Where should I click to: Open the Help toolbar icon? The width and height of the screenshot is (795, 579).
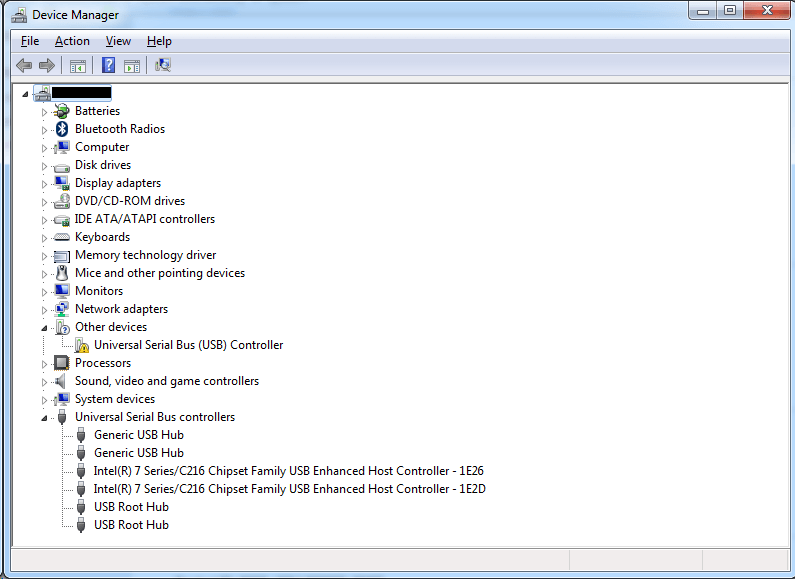109,65
